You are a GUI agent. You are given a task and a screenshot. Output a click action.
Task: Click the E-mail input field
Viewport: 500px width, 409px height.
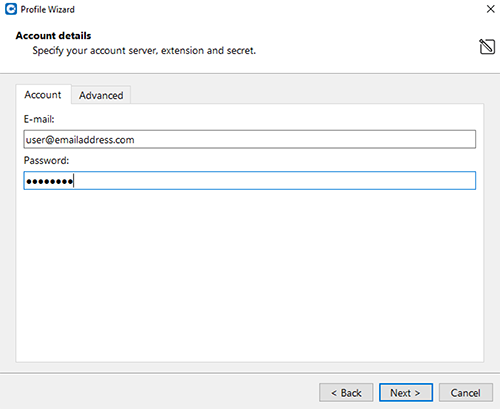(250, 139)
